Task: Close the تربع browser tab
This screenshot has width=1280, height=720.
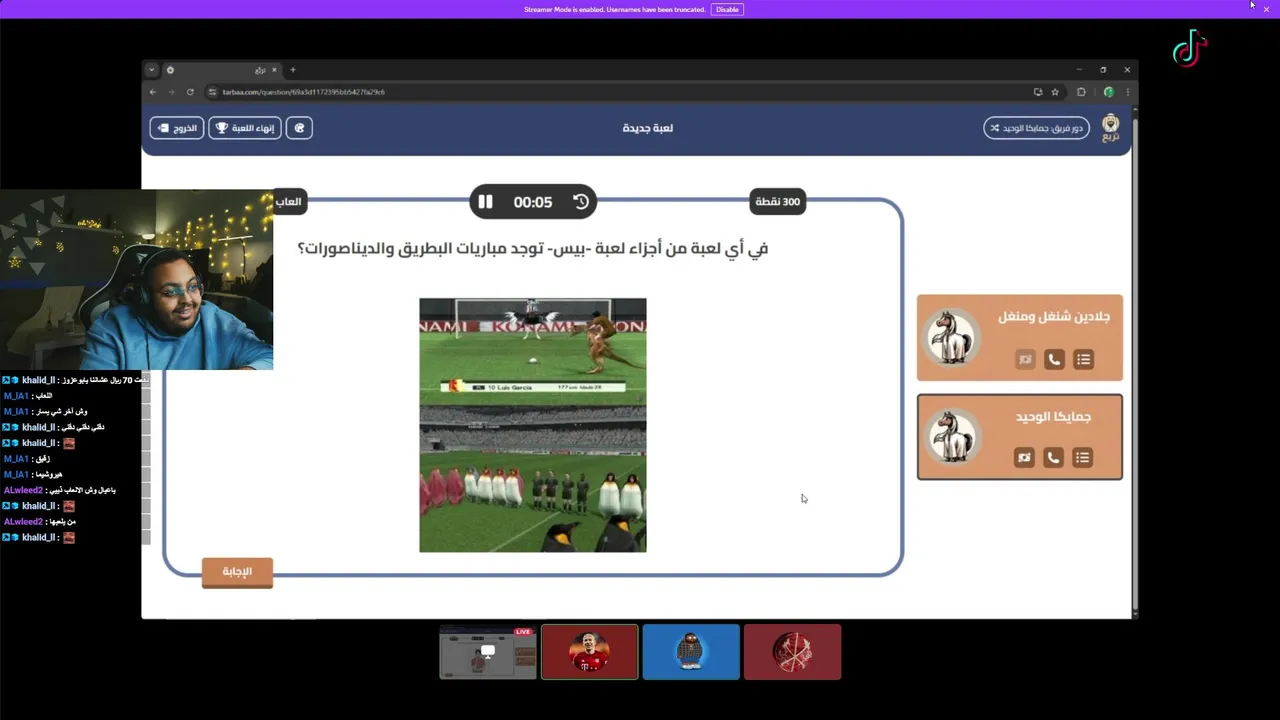Action: point(274,70)
